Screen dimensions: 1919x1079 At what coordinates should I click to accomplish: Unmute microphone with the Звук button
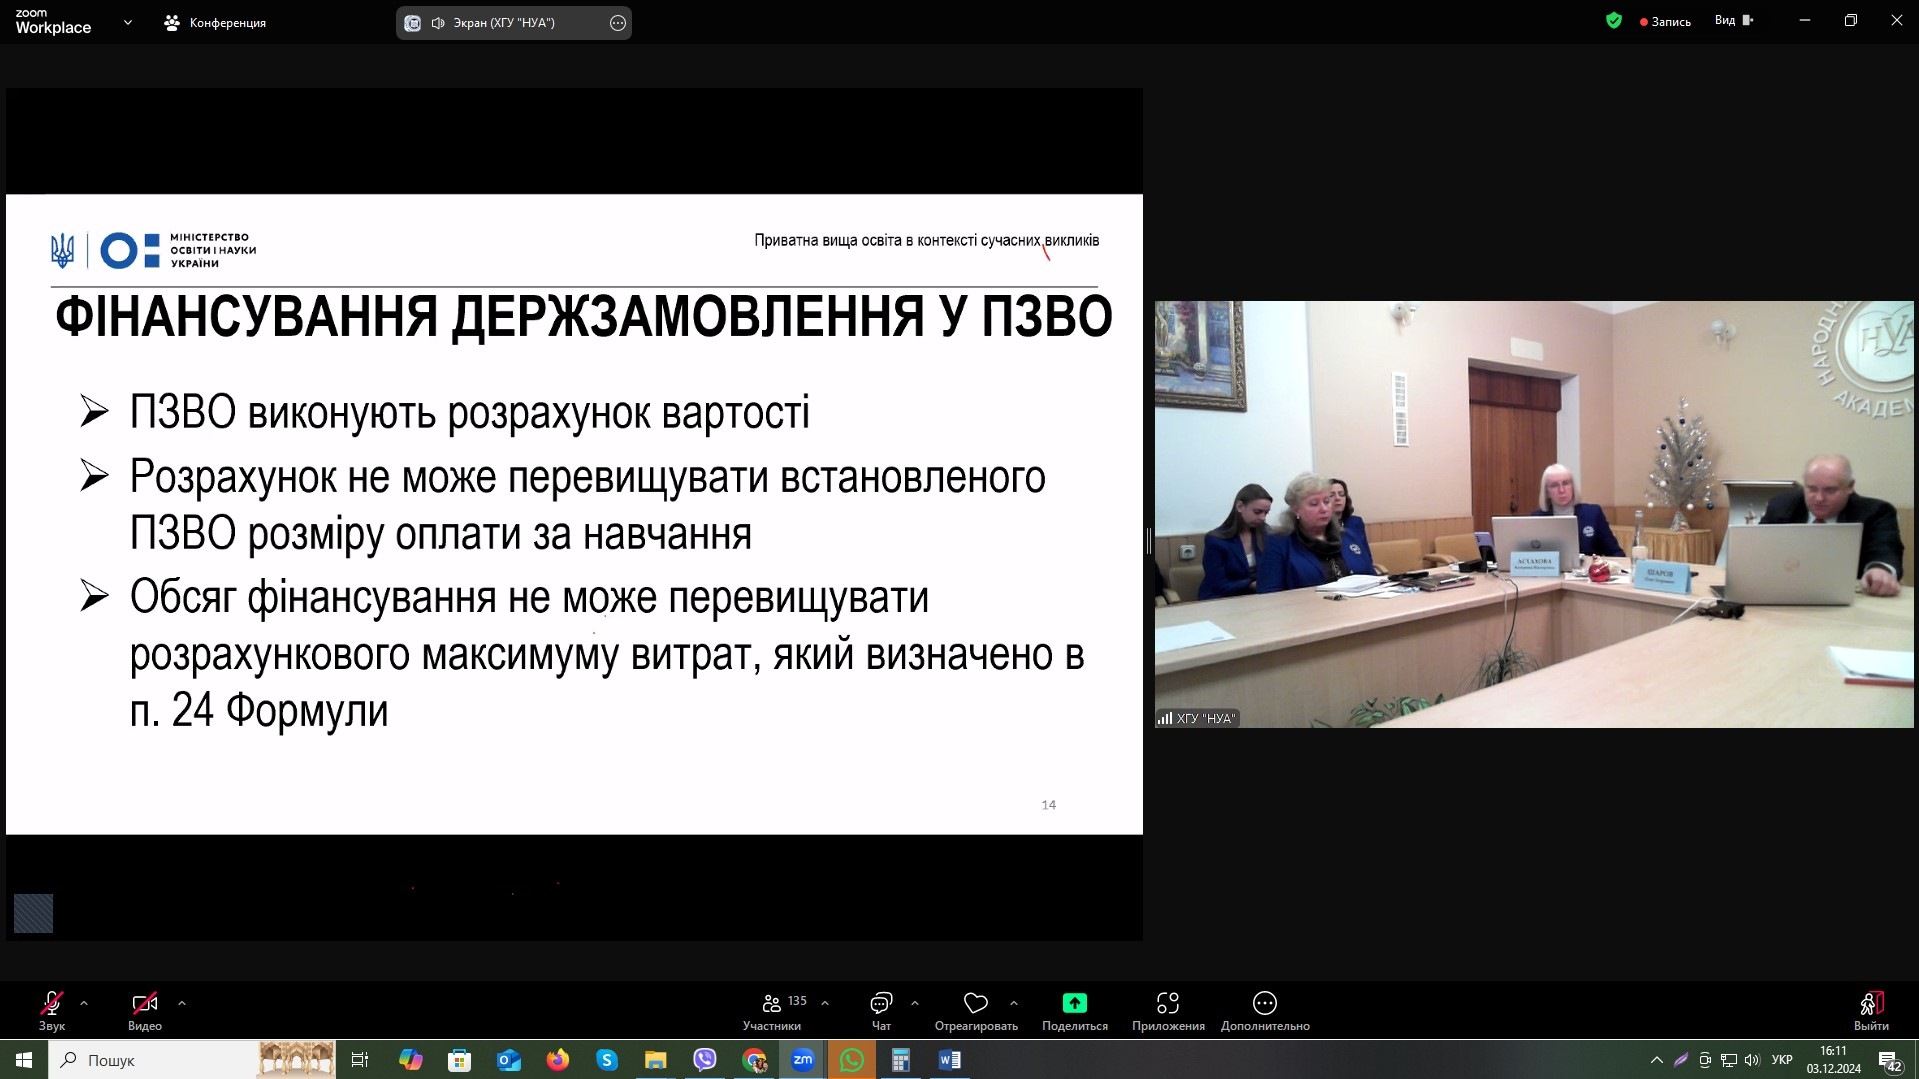tap(52, 1010)
